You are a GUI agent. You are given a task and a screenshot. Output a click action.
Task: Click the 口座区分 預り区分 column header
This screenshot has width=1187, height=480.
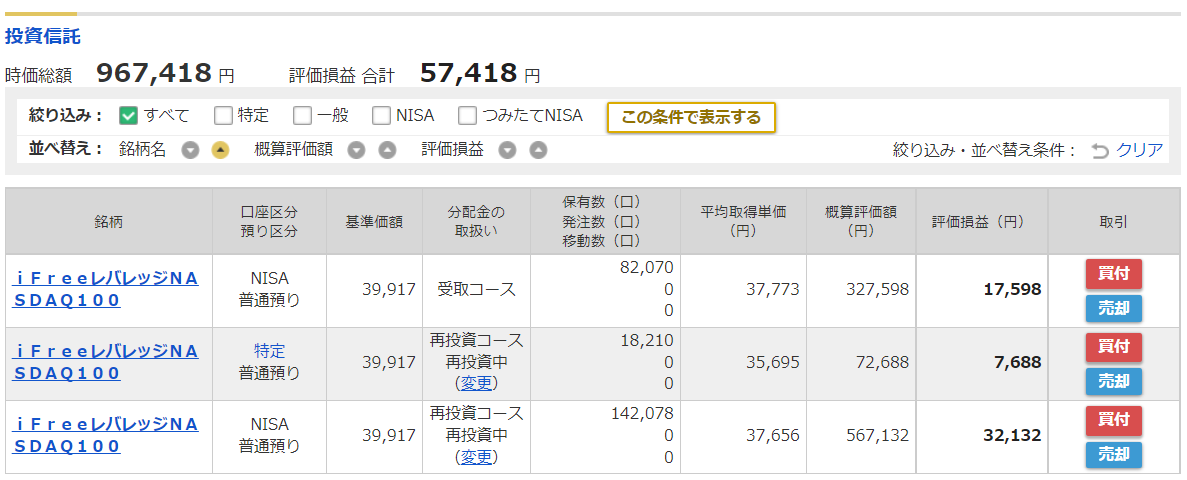[269, 222]
